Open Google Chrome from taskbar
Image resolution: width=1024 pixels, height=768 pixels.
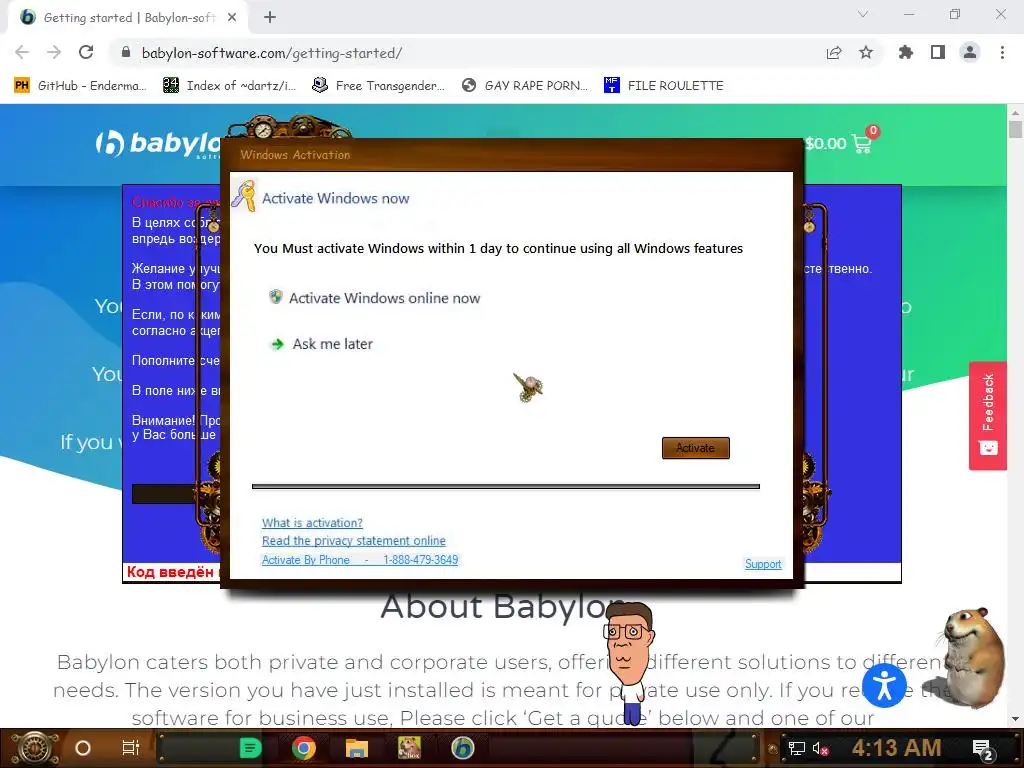click(x=304, y=748)
